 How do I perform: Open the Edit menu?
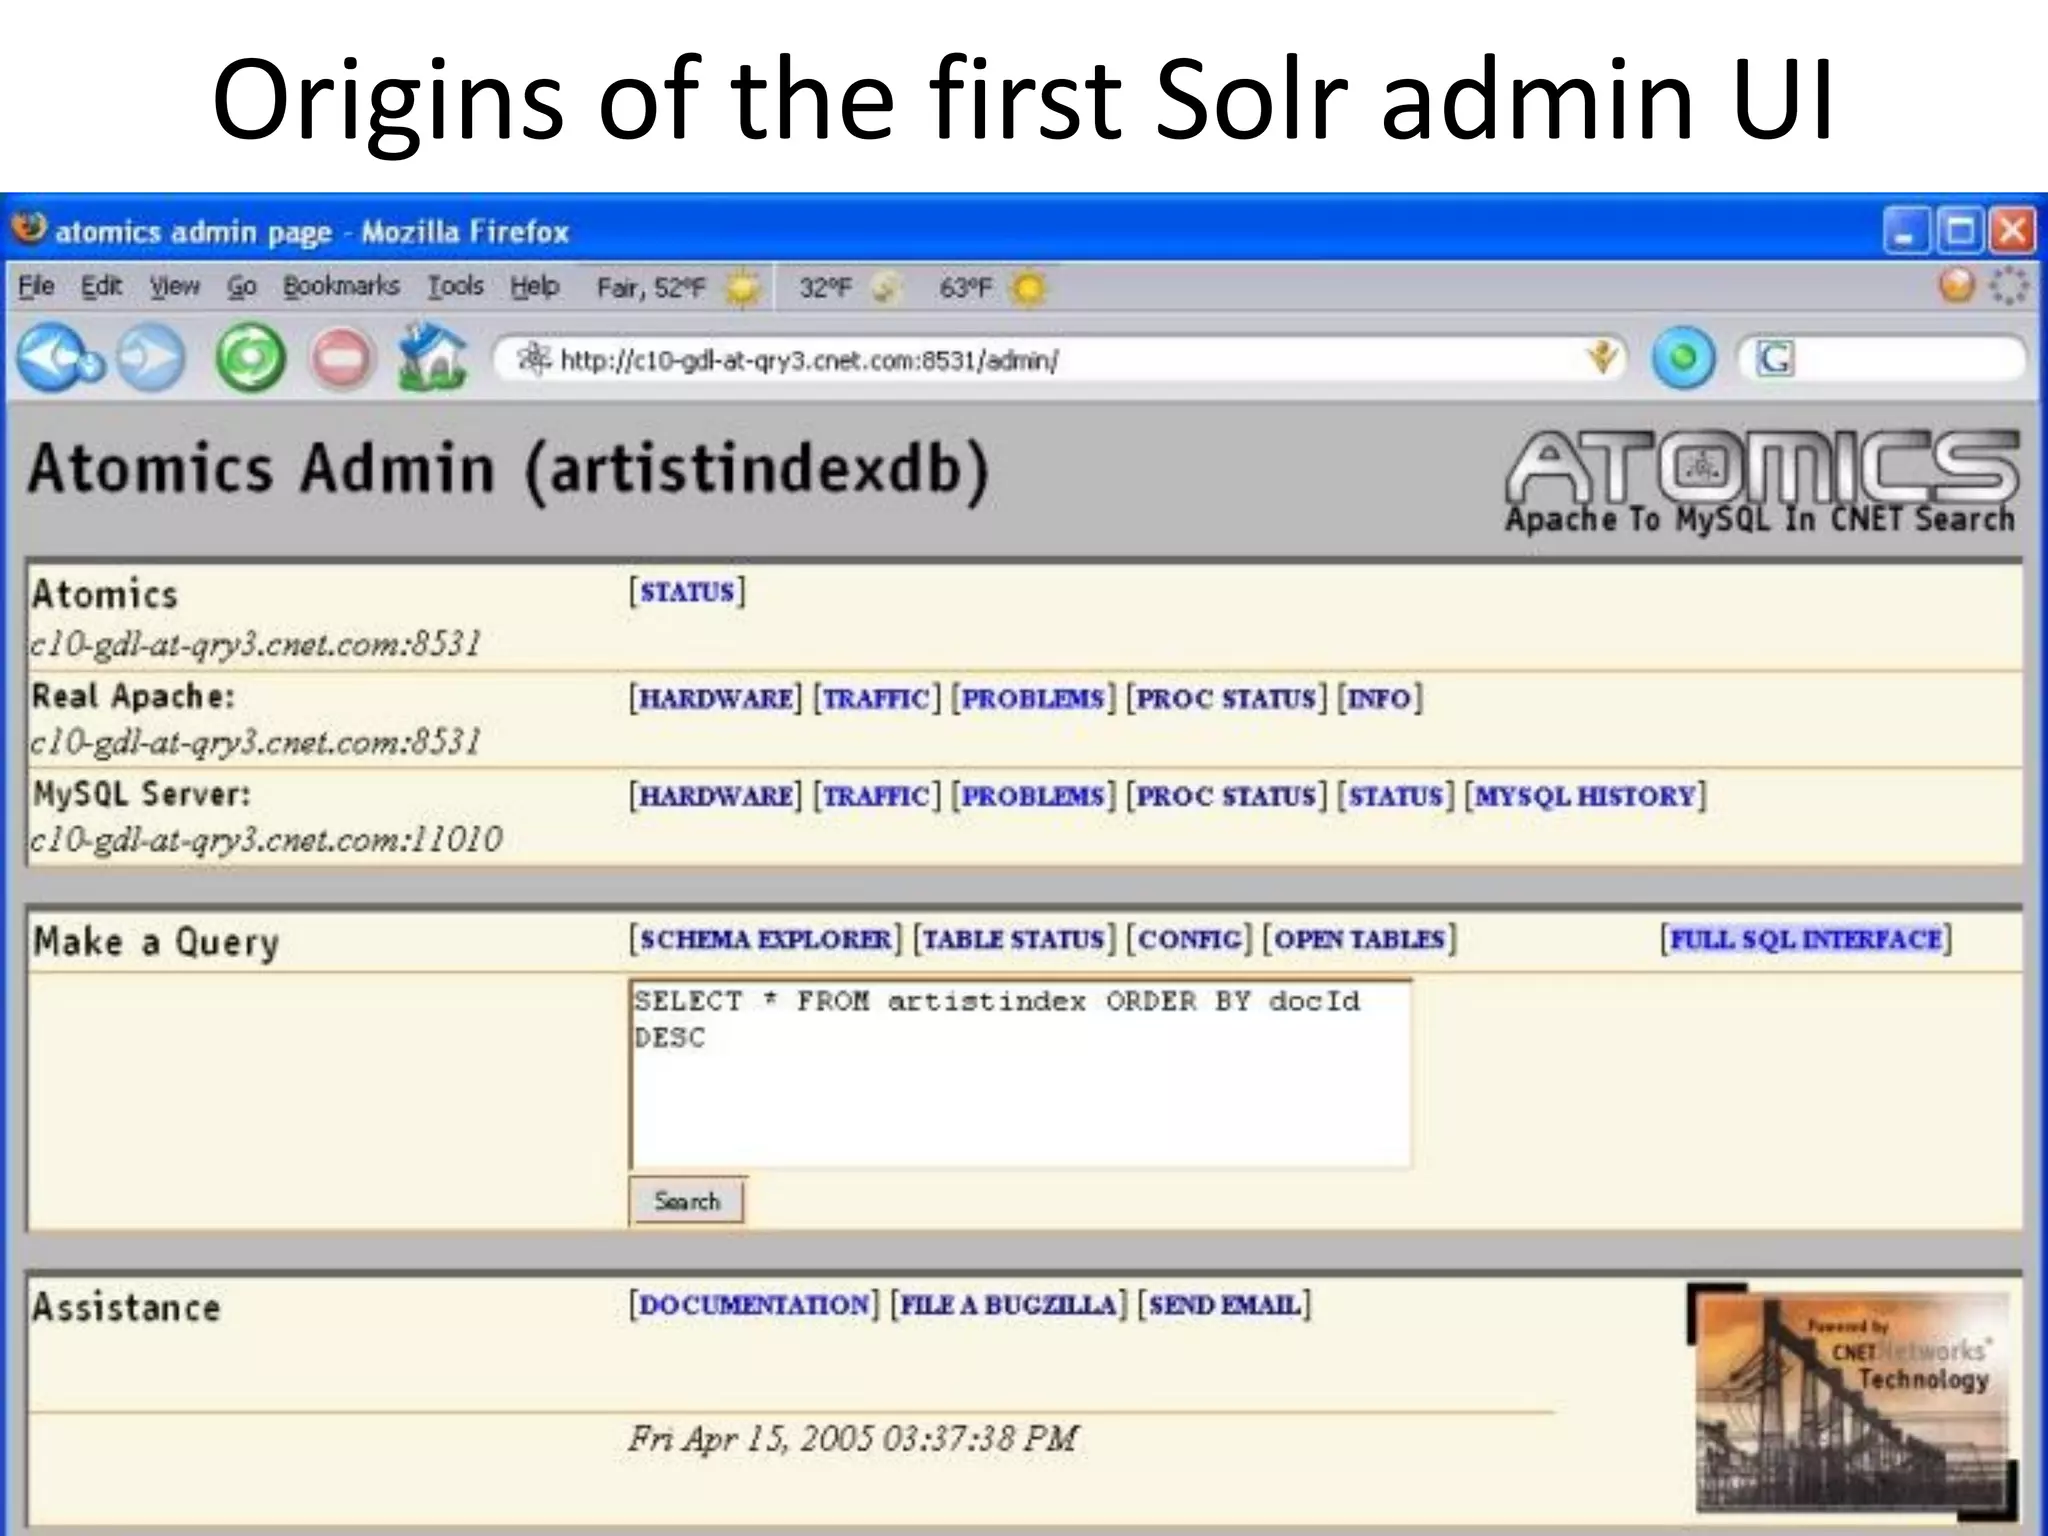(101, 287)
